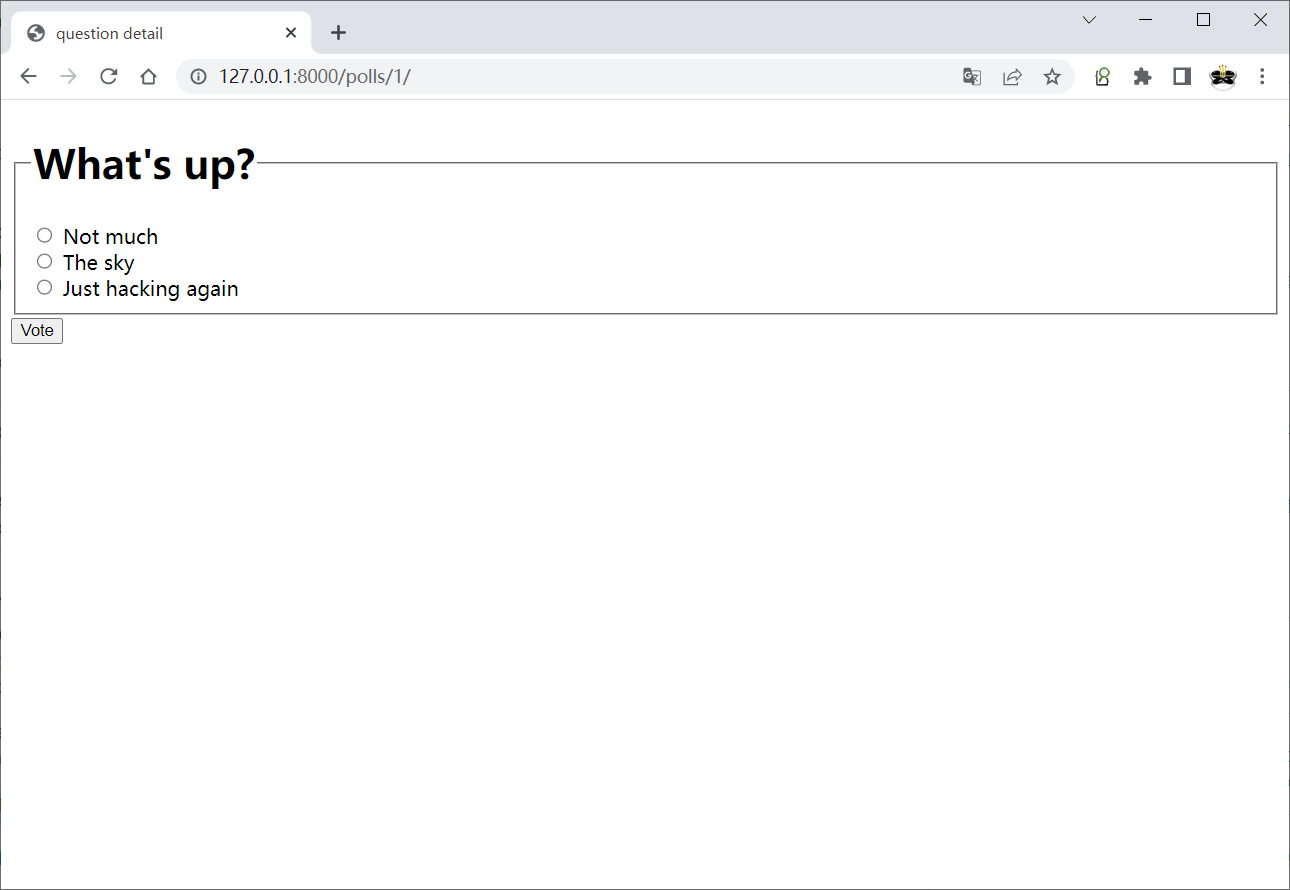Open the browser home page
Viewport: 1290px width, 890px height.
pyautogui.click(x=148, y=77)
